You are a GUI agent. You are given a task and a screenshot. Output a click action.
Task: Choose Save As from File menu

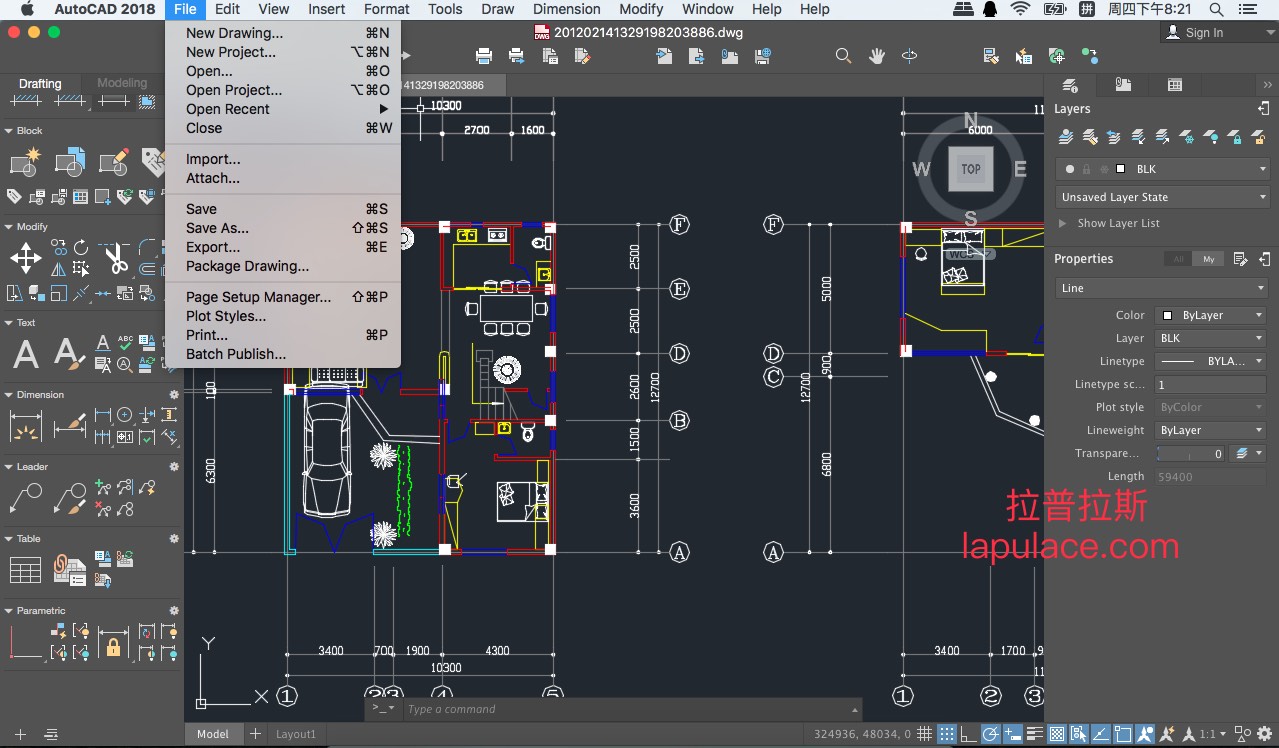point(217,228)
